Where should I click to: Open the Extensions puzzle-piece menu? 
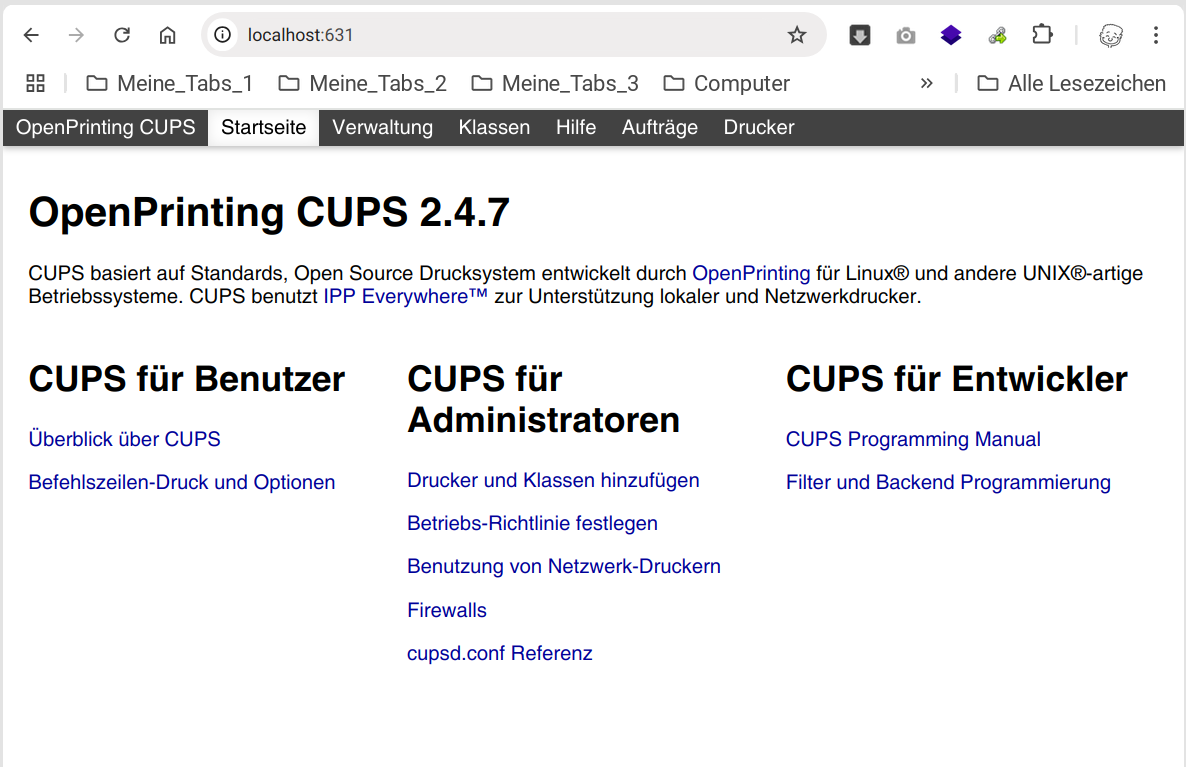1042,35
